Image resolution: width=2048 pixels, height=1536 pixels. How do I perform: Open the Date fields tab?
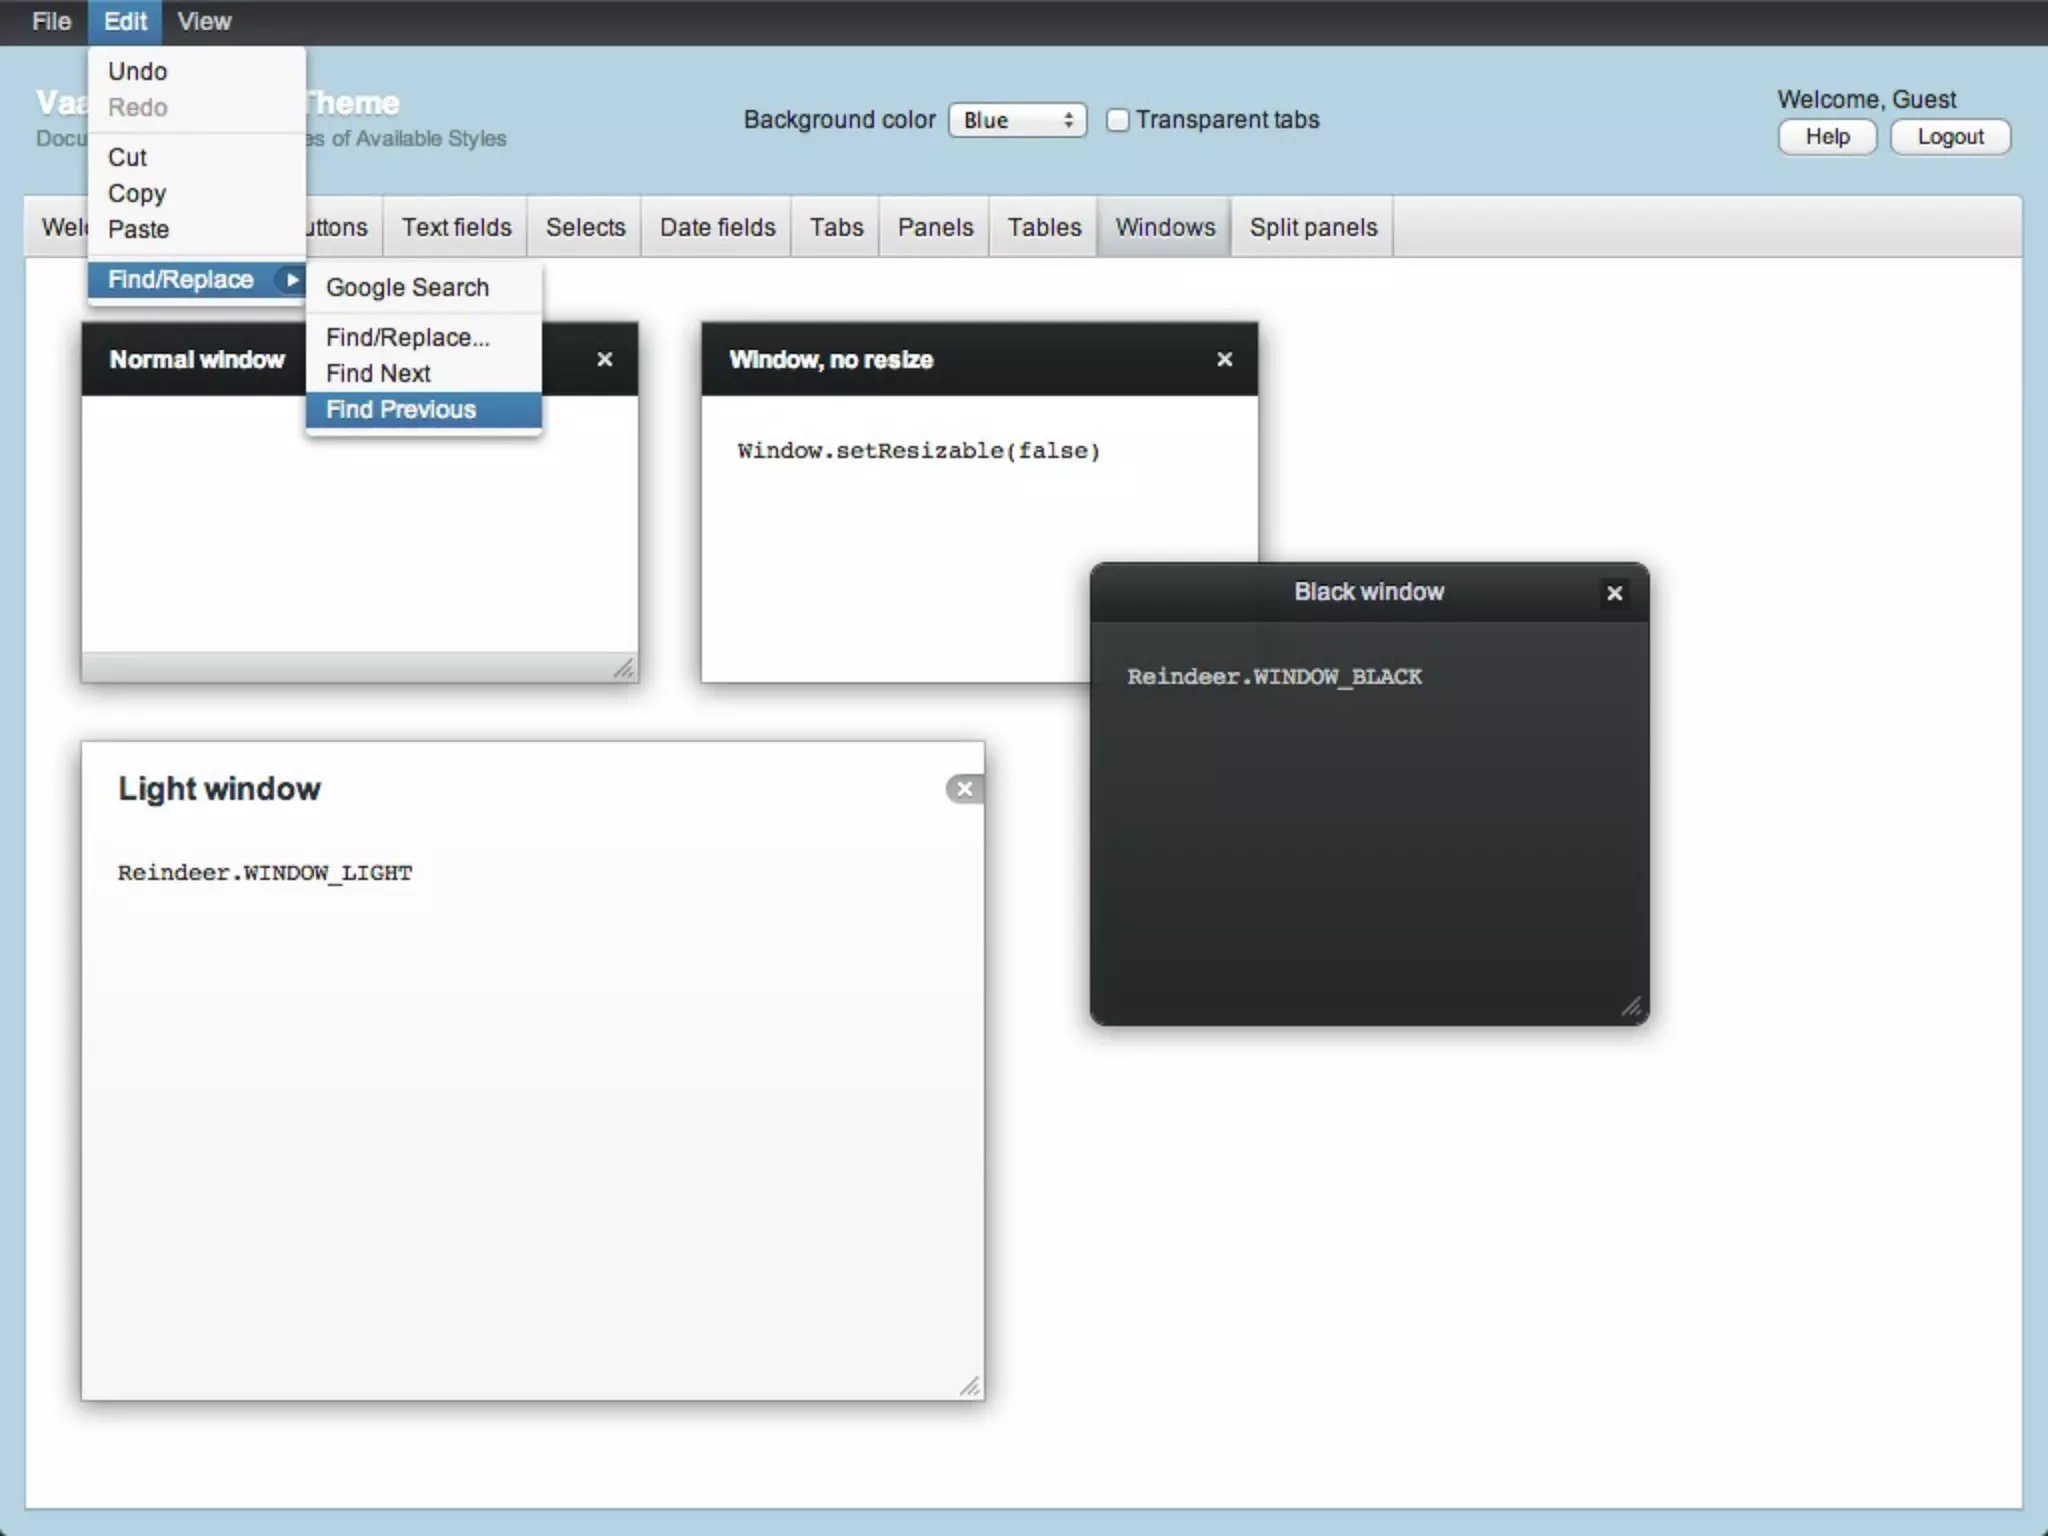[717, 228]
